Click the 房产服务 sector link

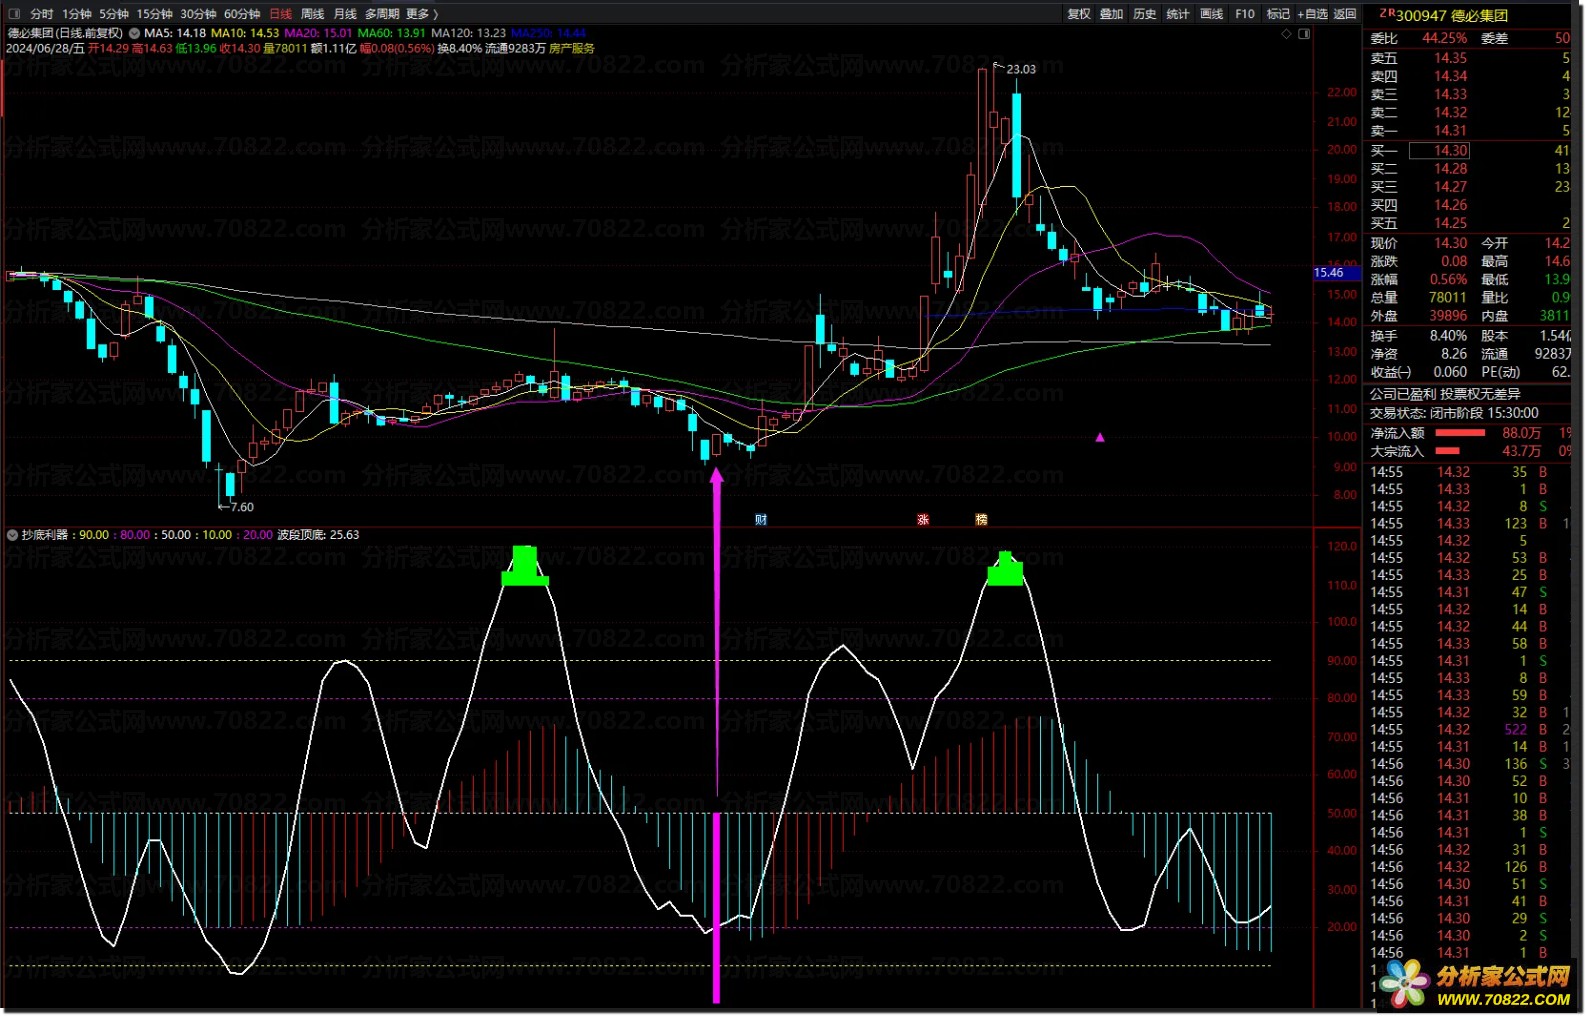point(572,48)
